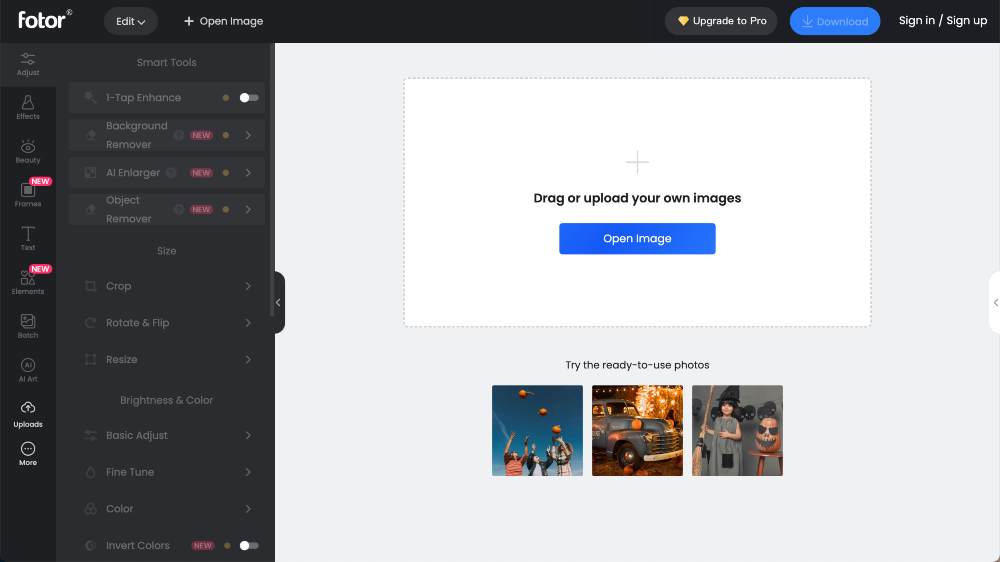Expand the AI Enlarger chevron
1000x562 pixels.
tap(248, 172)
